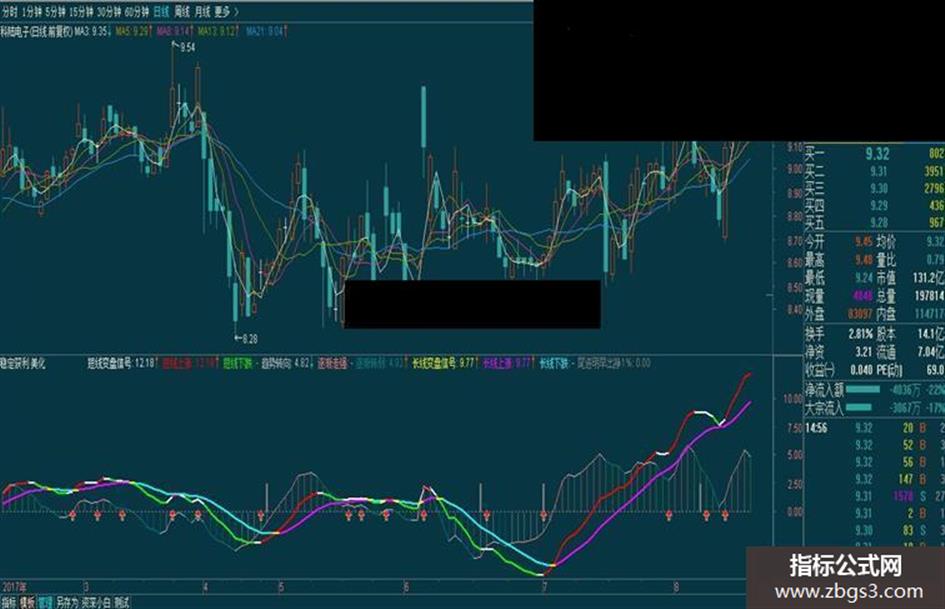This screenshot has width=945, height=609.
Task: Switch to the 周线 weekly chart tab
Action: (x=181, y=11)
